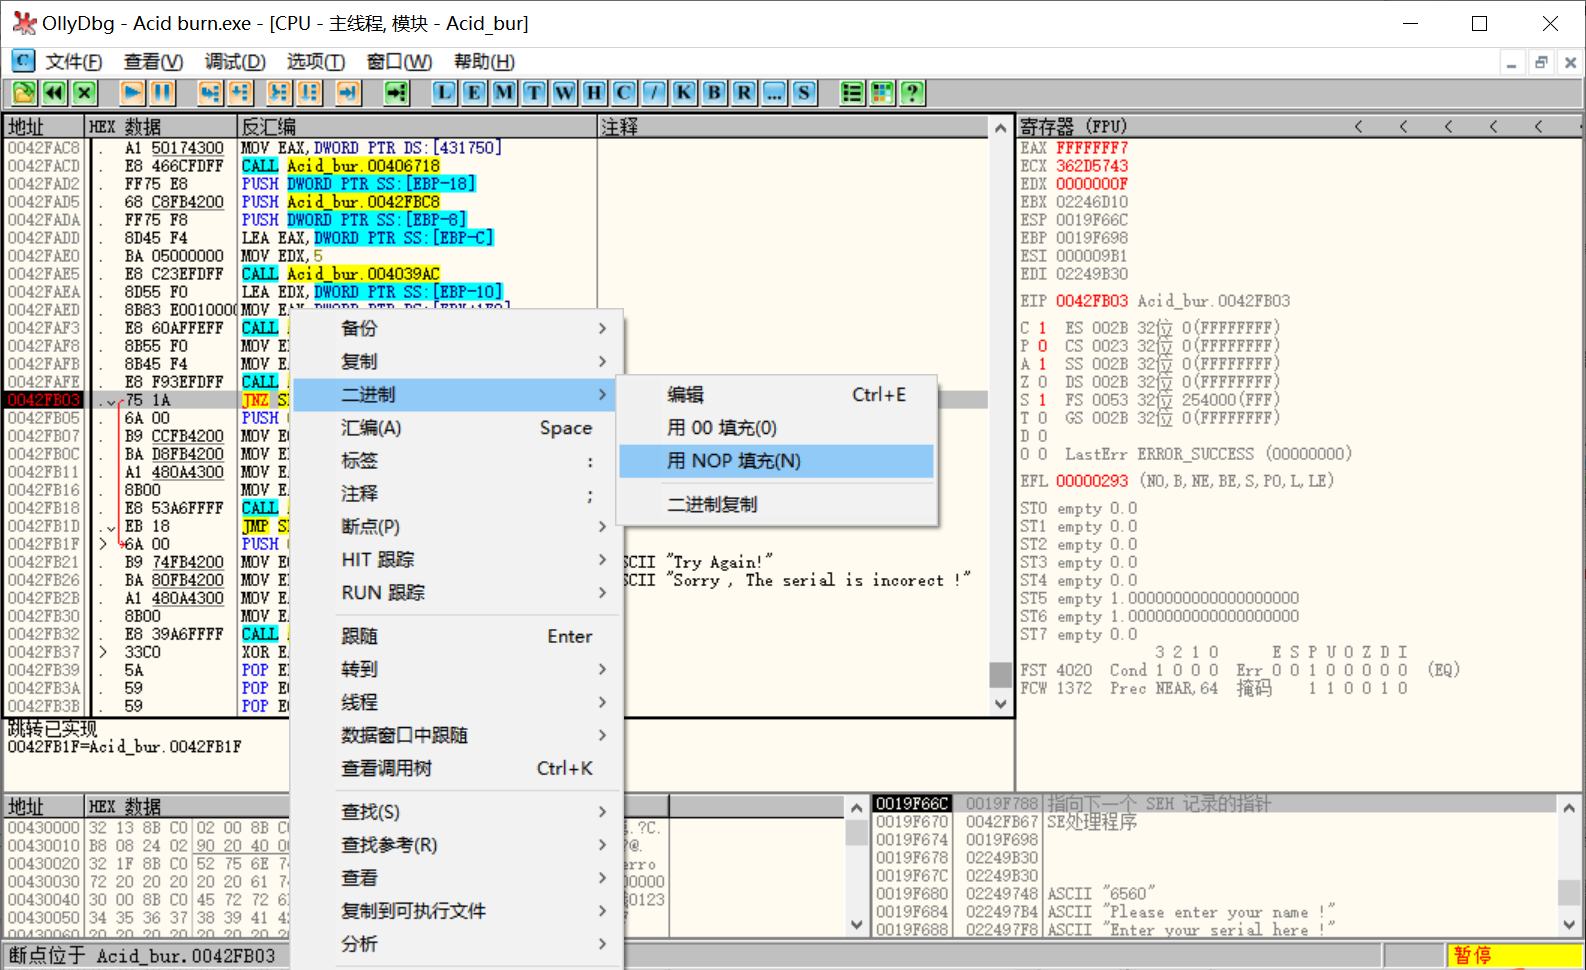Image resolution: width=1586 pixels, height=970 pixels.
Task: Open Handles window with H button
Action: tap(594, 93)
